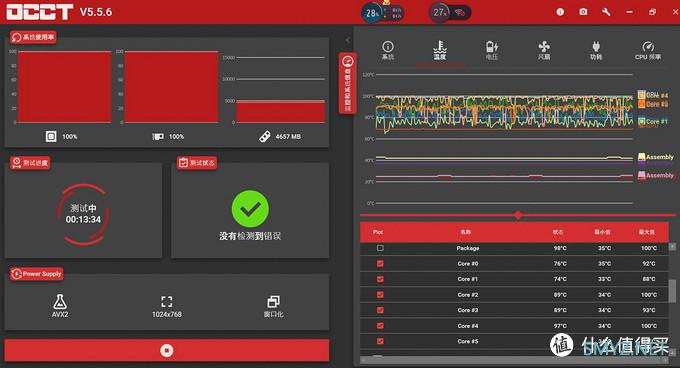Viewport: 680px width, 368px height.
Task: Click the Core #0 row name
Action: pyautogui.click(x=468, y=264)
